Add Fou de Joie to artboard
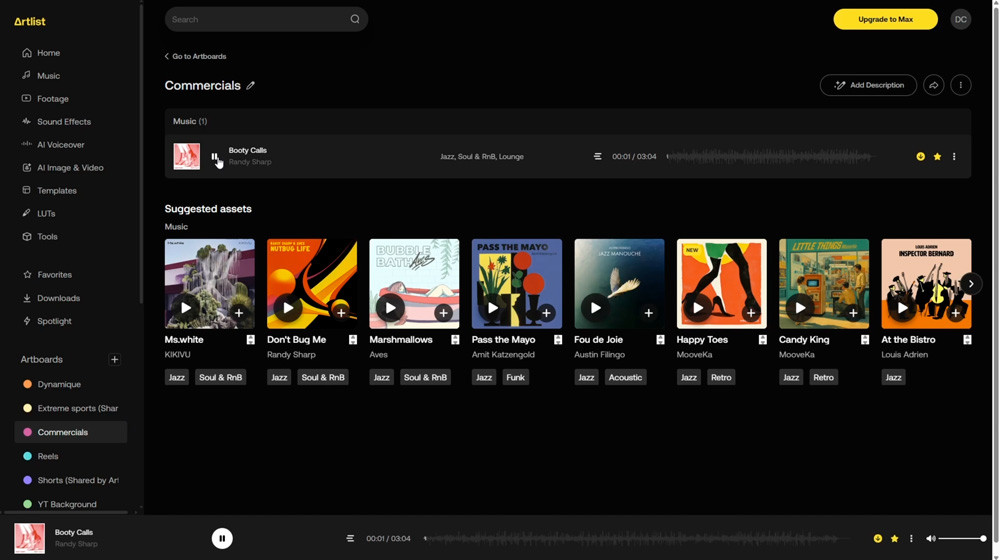The image size is (1000, 560). pyautogui.click(x=648, y=313)
